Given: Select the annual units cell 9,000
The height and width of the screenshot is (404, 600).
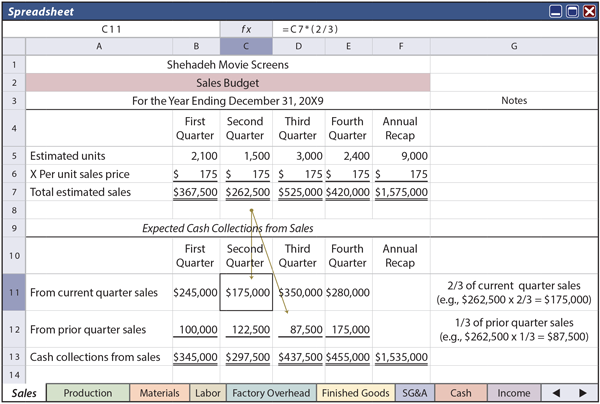Looking at the screenshot, I should [401, 156].
